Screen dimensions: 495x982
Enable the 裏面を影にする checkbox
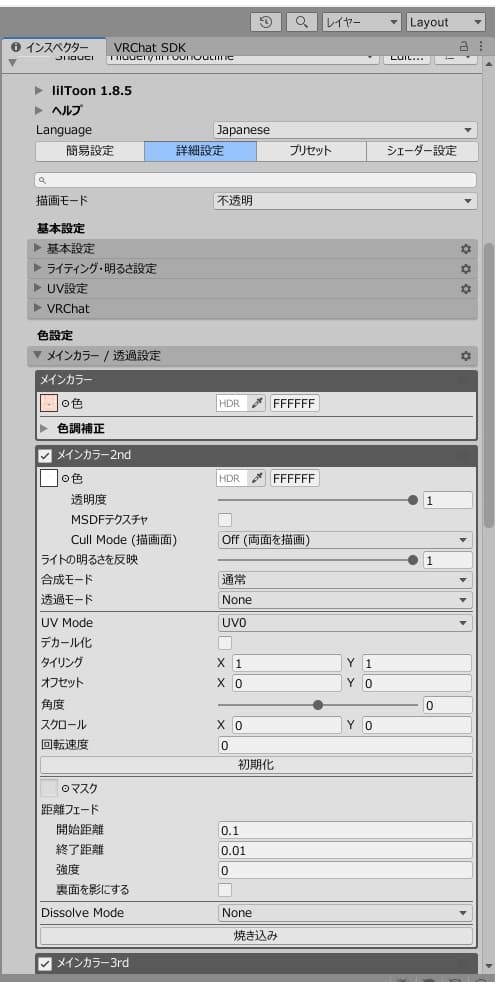point(225,889)
